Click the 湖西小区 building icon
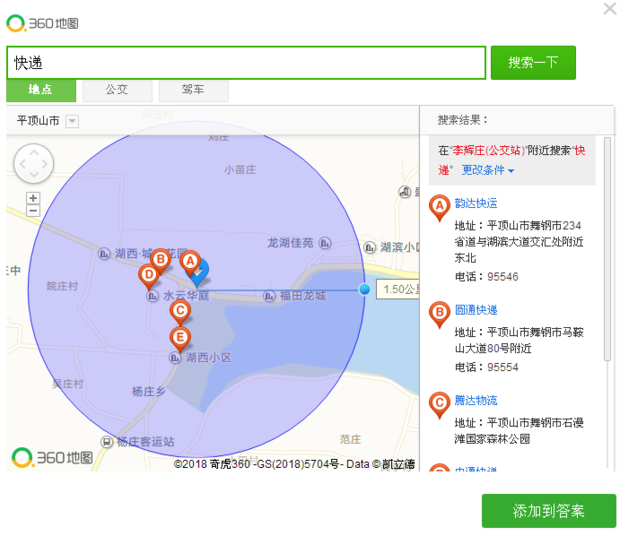620x536 pixels. coord(175,358)
